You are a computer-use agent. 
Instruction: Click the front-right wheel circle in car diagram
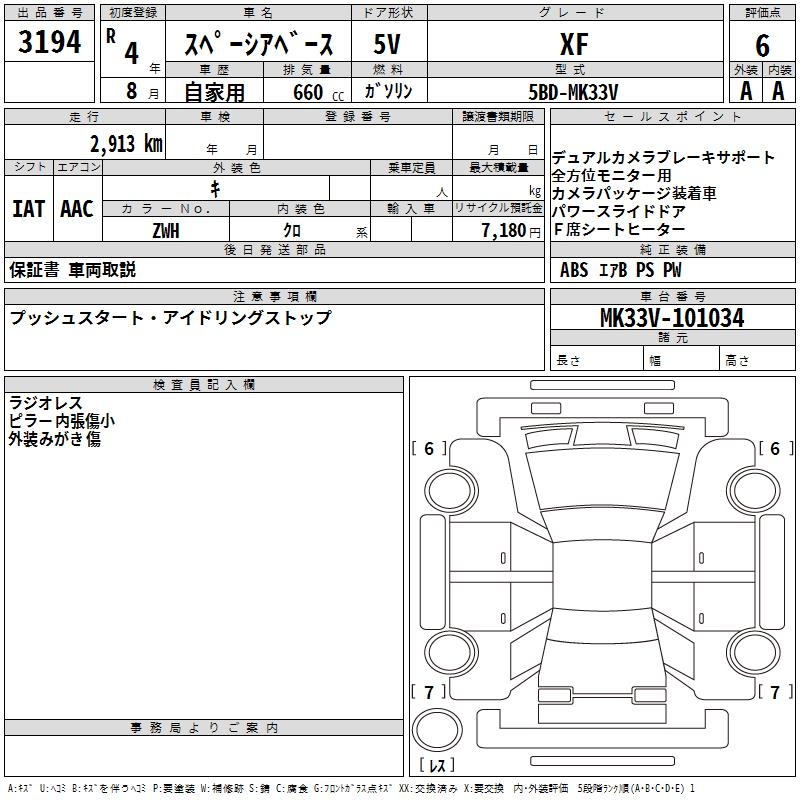(x=753, y=491)
